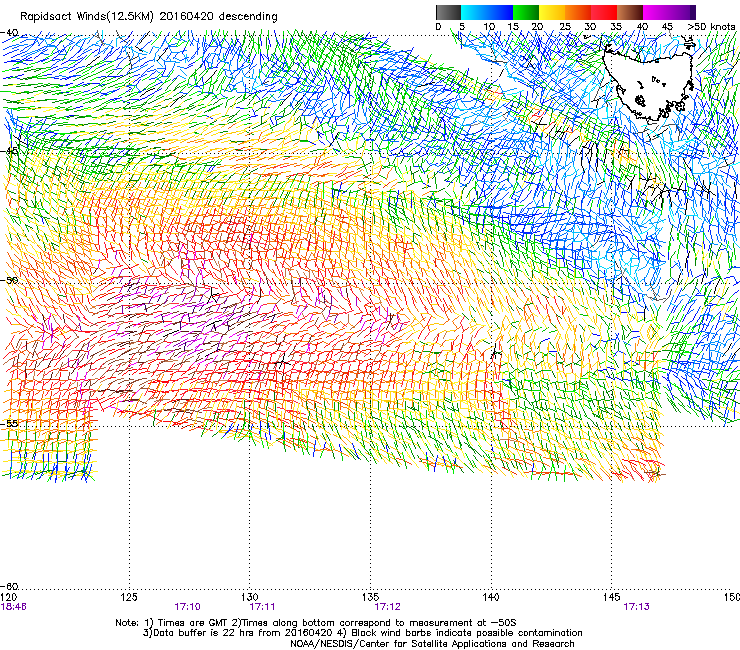Click the '145' longitude label
This screenshot has width=740, height=650.
[x=612, y=597]
